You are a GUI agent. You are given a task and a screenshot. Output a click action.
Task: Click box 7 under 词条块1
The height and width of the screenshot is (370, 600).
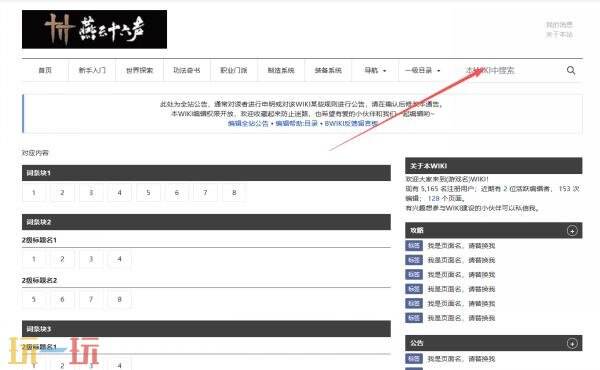pyautogui.click(x=205, y=193)
